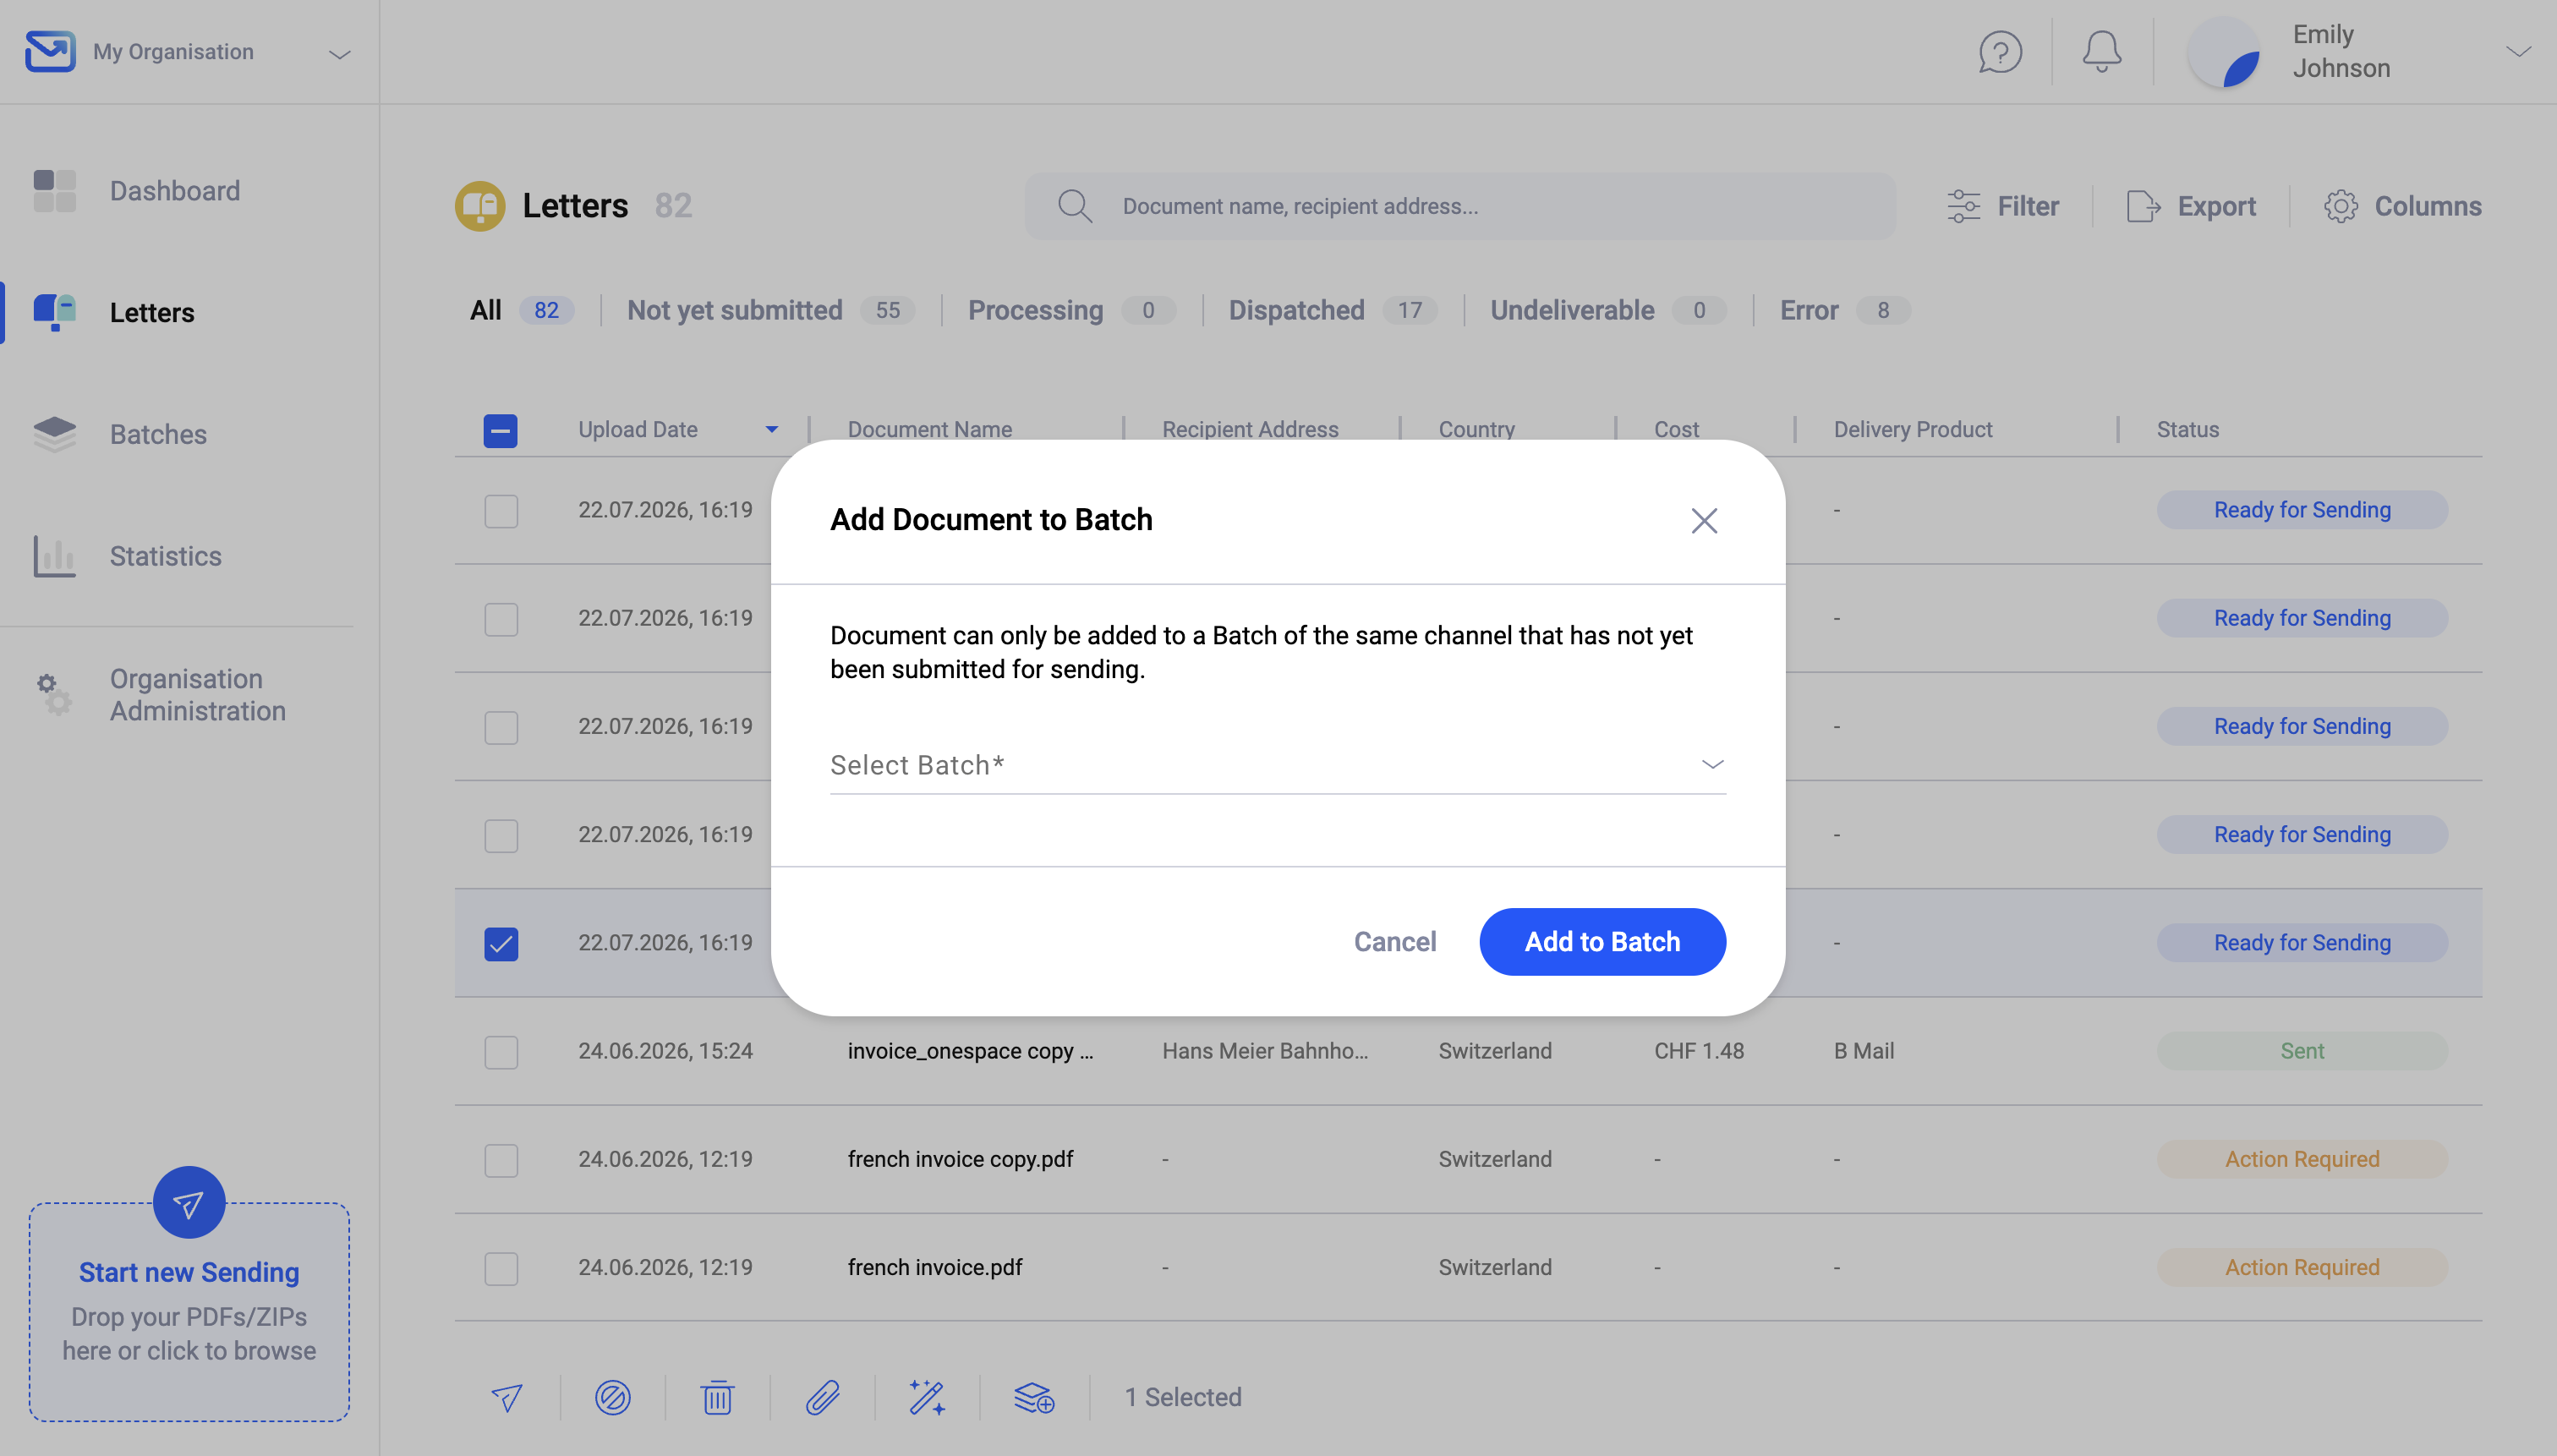Viewport: 2557px width, 1456px height.
Task: Click the B Mail delivery product cell
Action: point(1864,1051)
